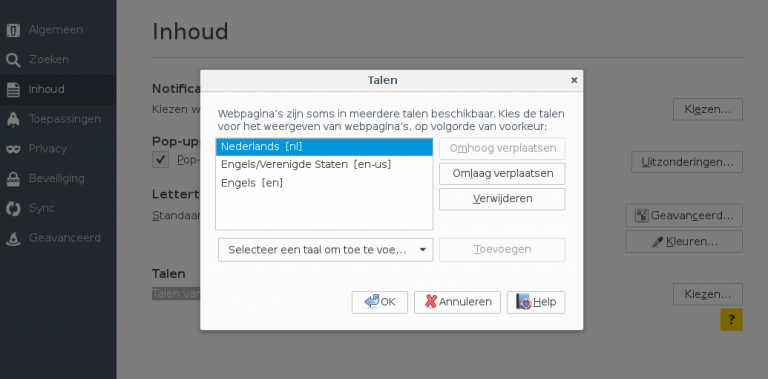Click the red X icon on Annuleren
This screenshot has height=379, width=768.
(431, 301)
